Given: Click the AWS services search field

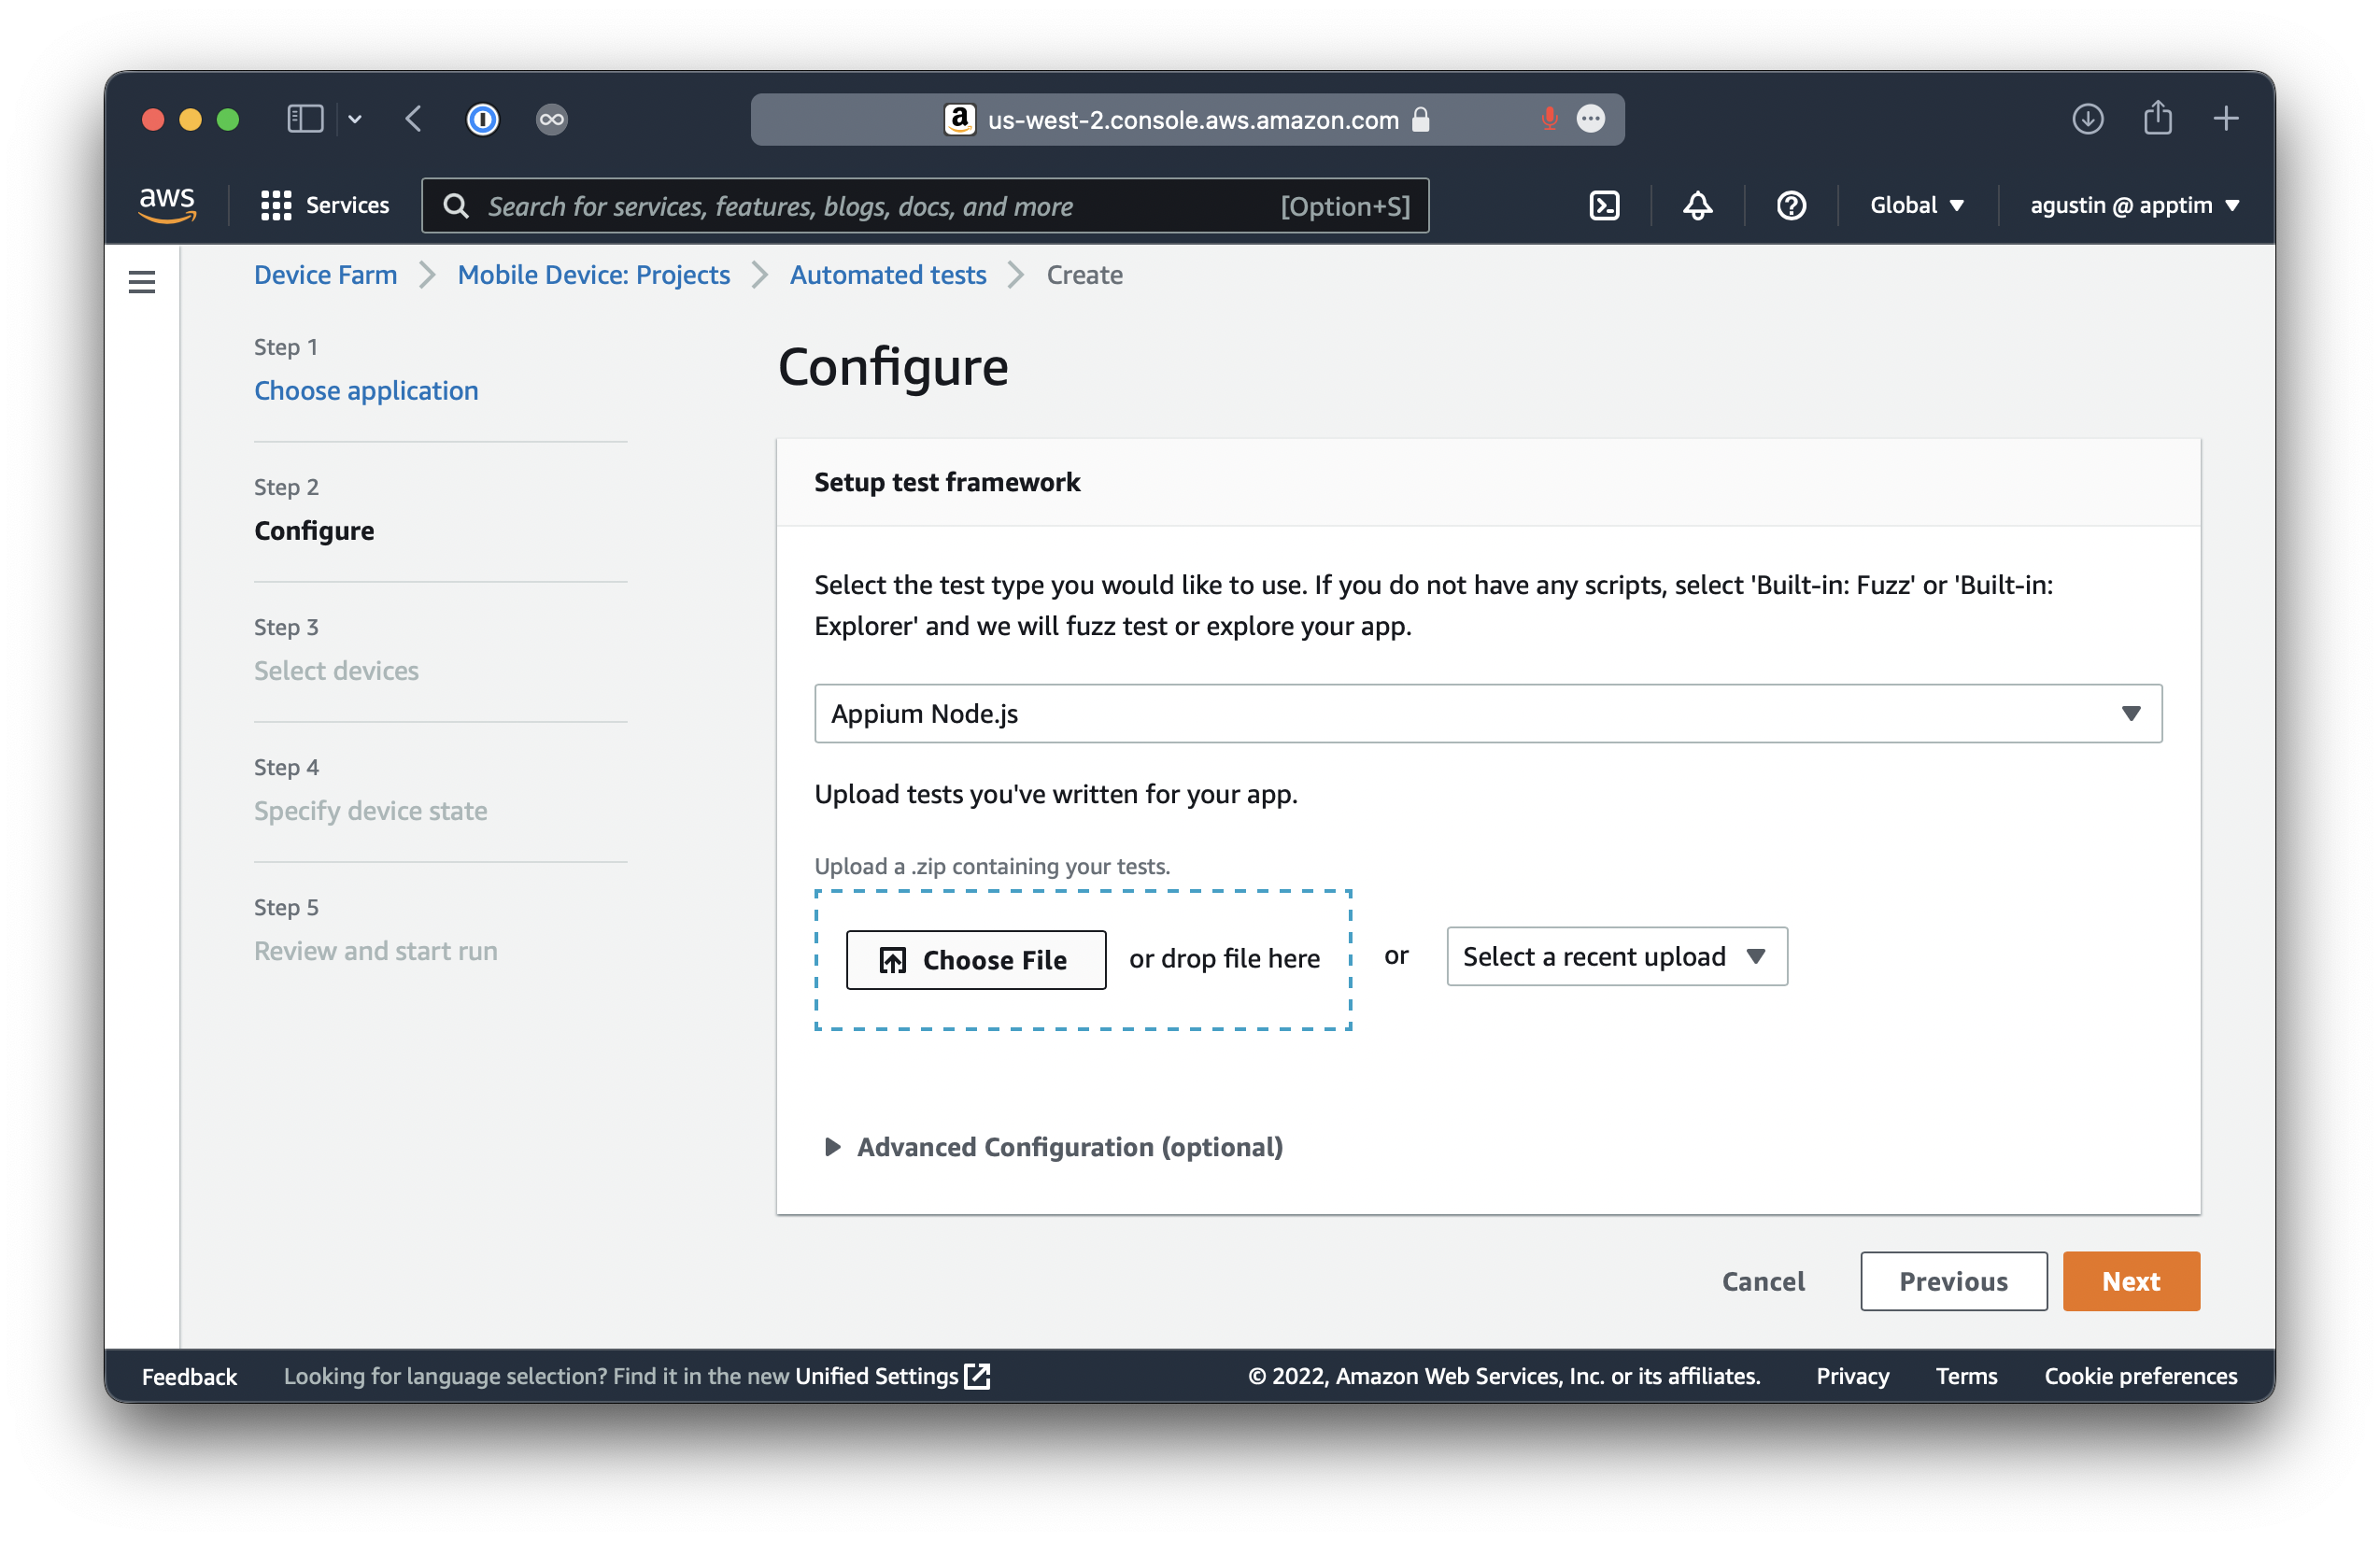Looking at the screenshot, I should point(880,206).
